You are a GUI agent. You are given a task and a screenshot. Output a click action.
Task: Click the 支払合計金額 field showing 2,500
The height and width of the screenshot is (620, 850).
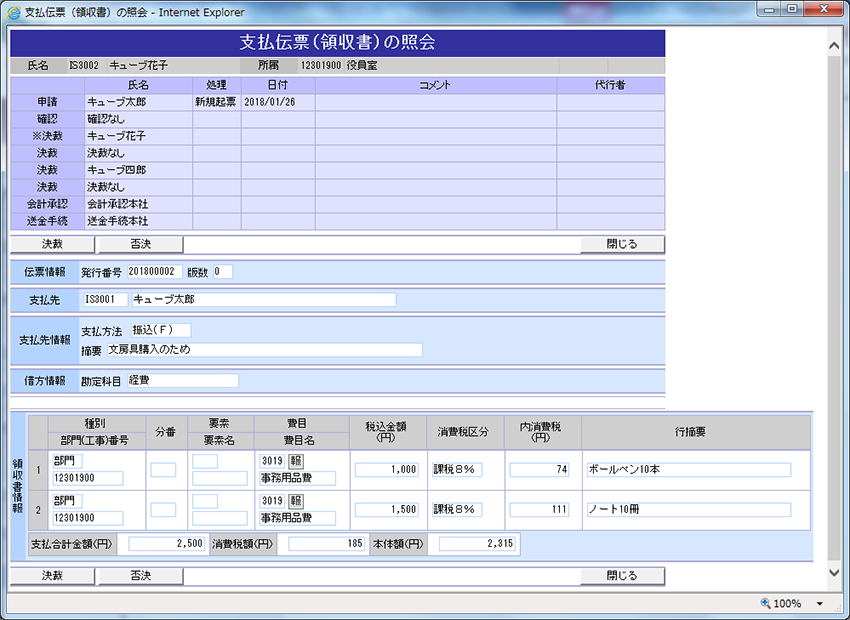click(166, 544)
